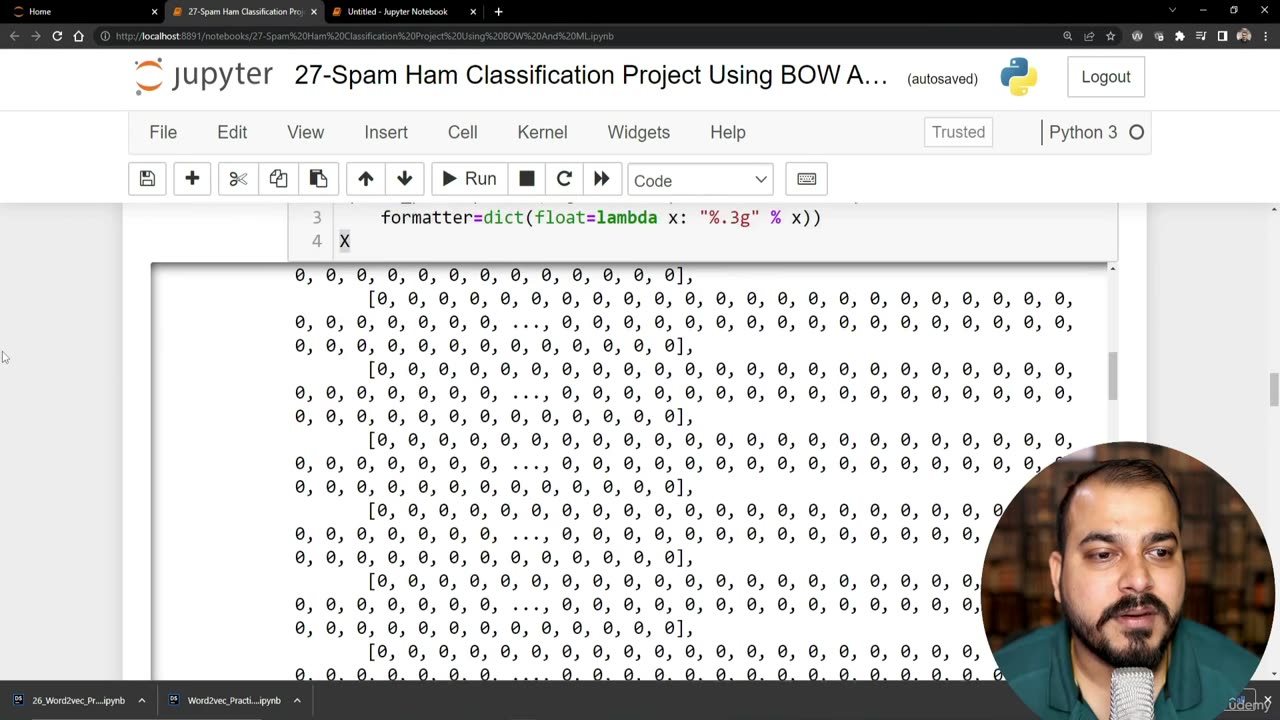Bookmark this page with the star icon

click(1110, 36)
